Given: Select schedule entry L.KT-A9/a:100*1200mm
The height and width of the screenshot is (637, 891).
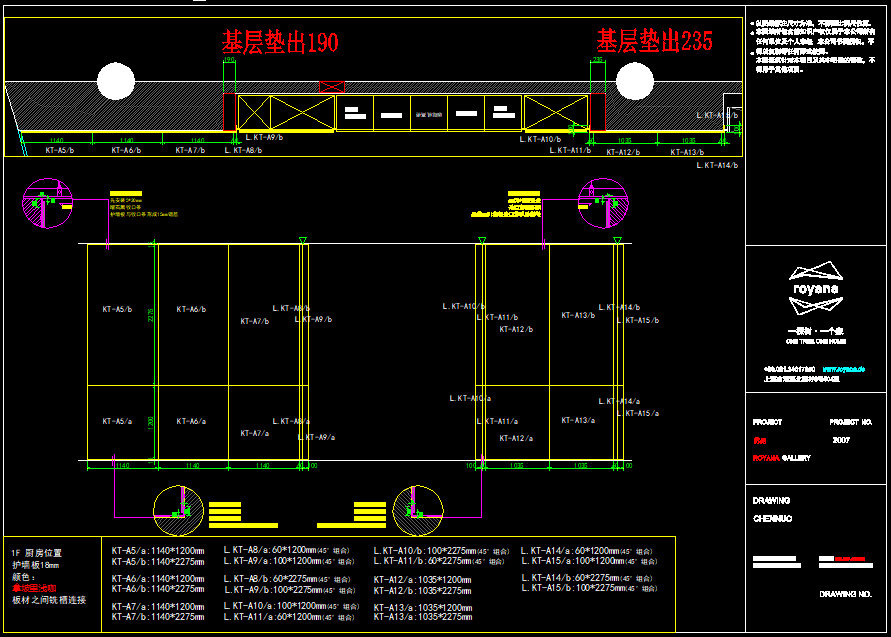Looking at the screenshot, I should pyautogui.click(x=289, y=561).
